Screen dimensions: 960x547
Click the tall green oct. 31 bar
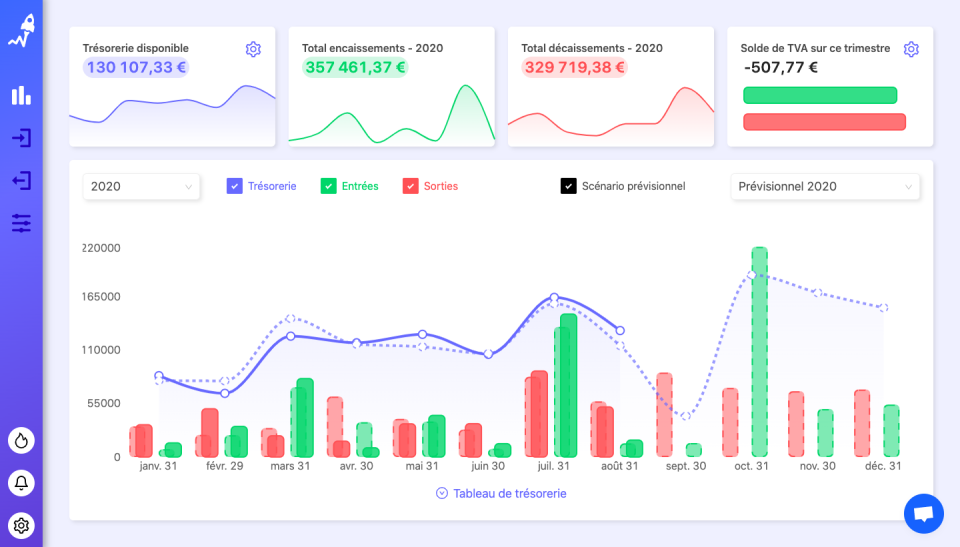click(x=759, y=352)
